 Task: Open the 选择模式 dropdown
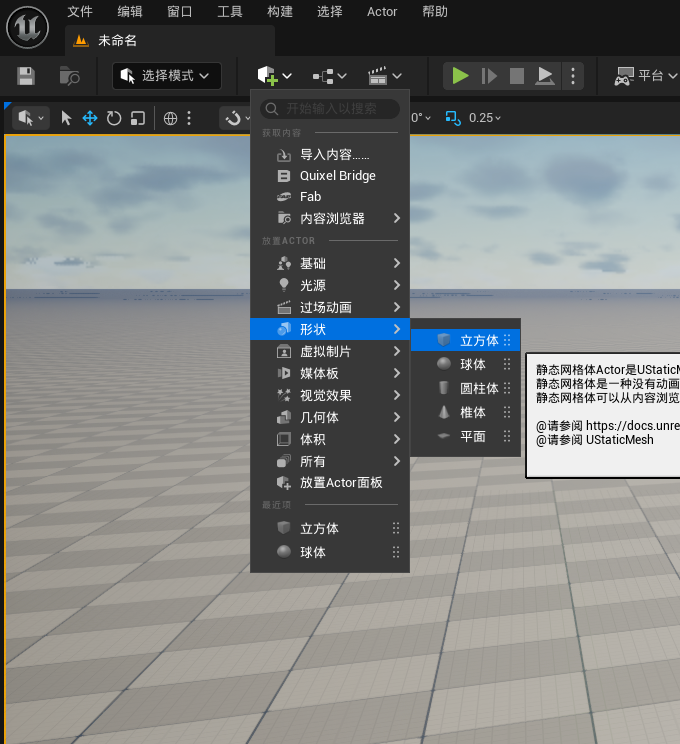click(x=166, y=76)
